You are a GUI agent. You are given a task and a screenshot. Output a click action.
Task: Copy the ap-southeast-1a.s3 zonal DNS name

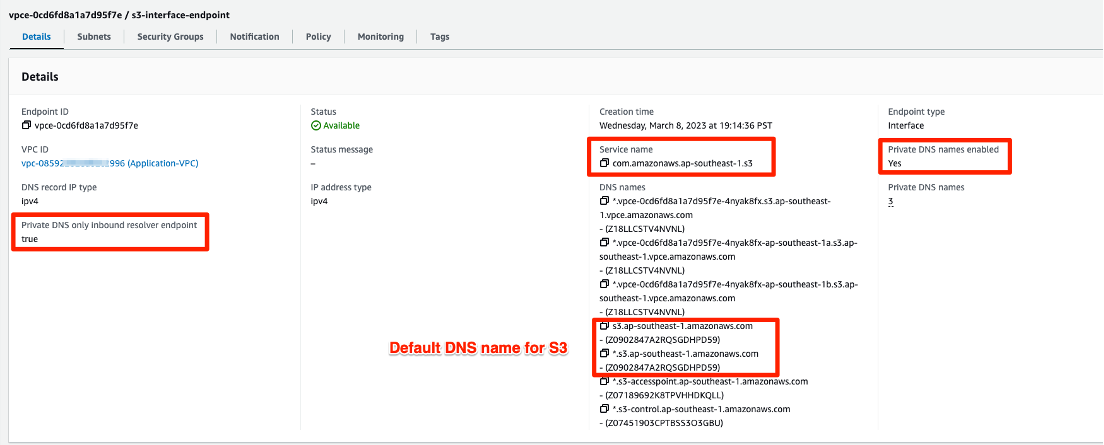[605, 243]
